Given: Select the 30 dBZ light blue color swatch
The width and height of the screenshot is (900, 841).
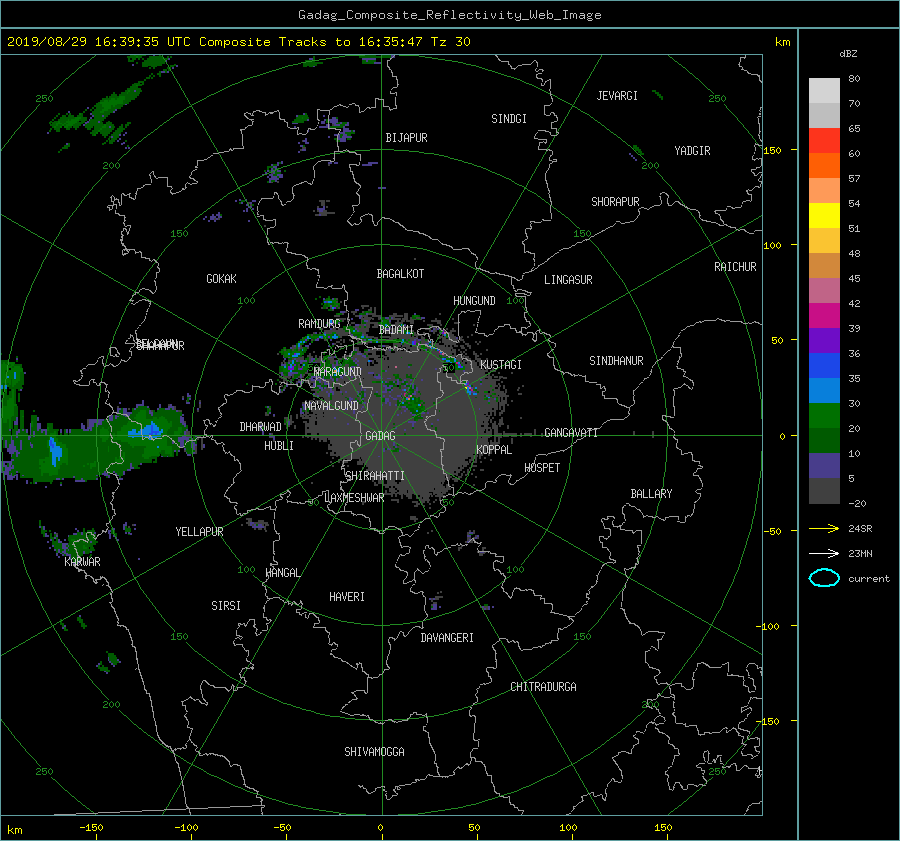Looking at the screenshot, I should 824,391.
